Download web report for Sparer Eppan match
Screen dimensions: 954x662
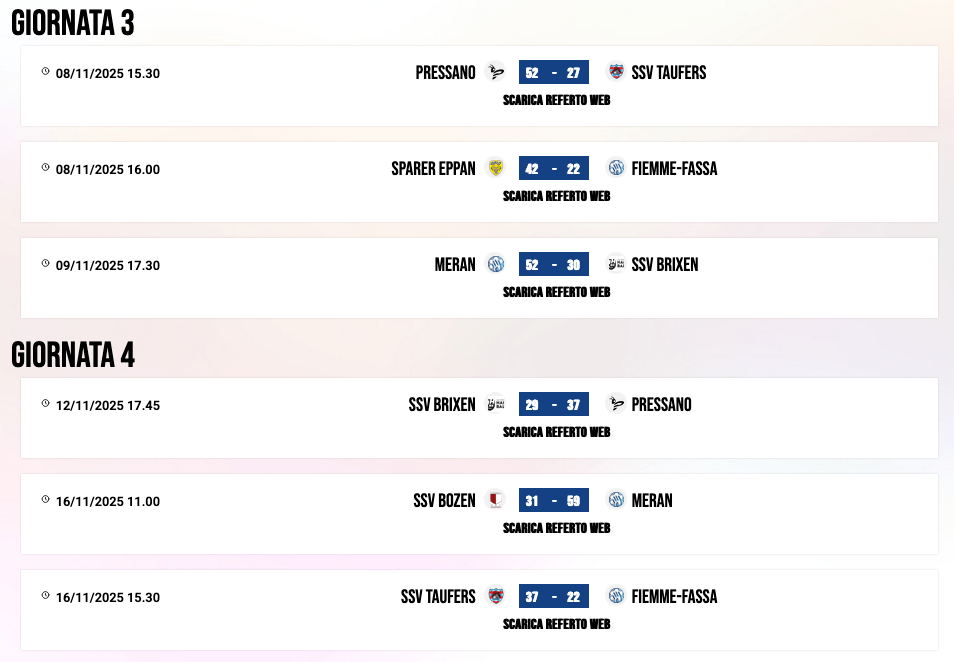[x=556, y=196]
